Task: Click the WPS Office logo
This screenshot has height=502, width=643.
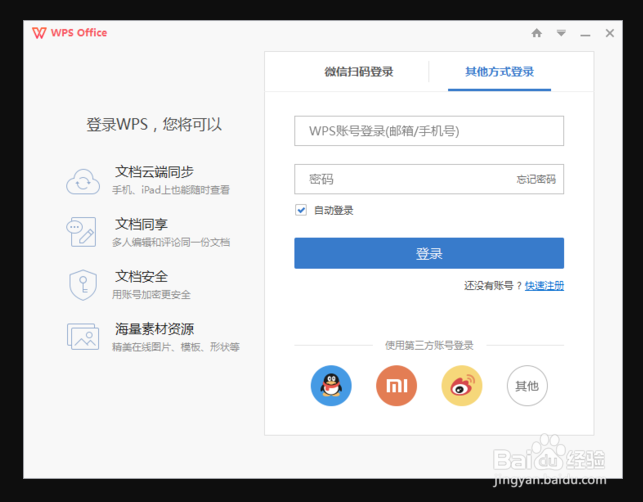Action: (70, 33)
